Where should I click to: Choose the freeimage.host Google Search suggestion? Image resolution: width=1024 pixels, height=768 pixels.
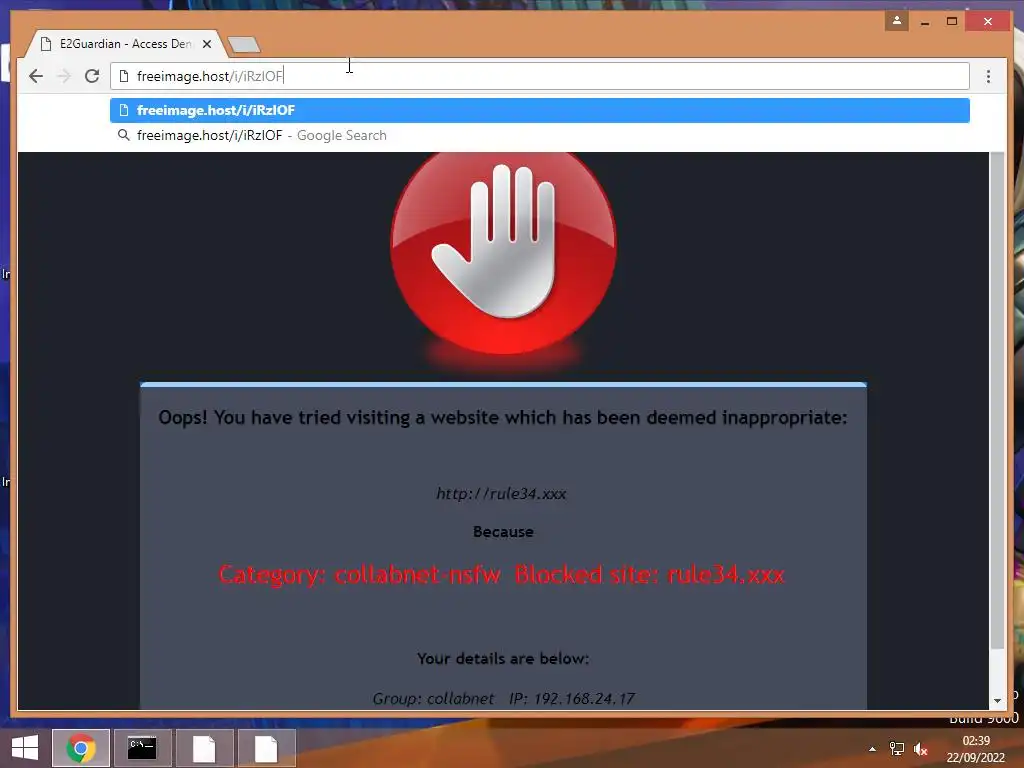[x=539, y=135]
